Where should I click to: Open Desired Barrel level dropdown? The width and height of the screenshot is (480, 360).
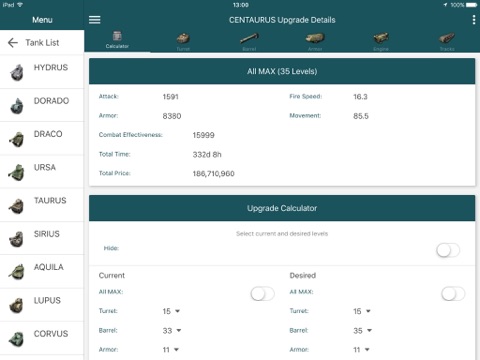(x=363, y=330)
